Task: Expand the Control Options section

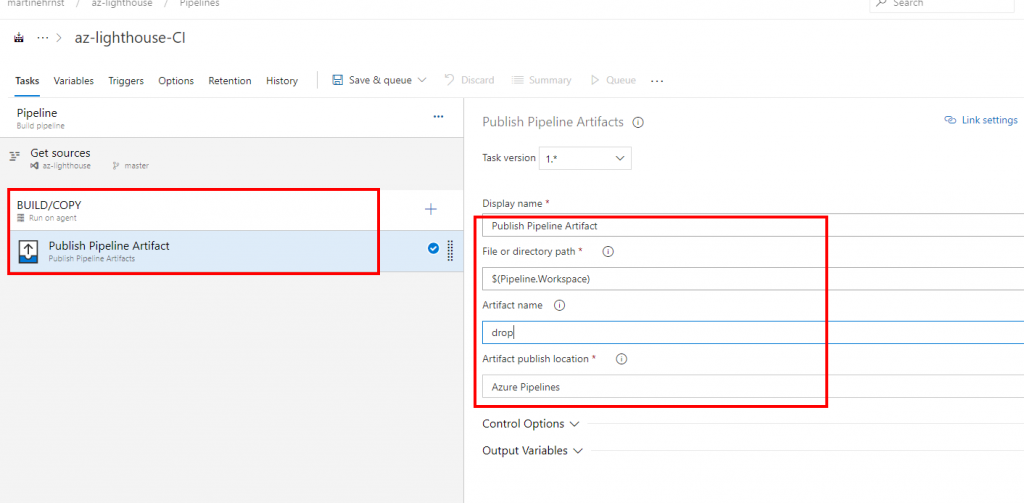Action: coord(530,424)
